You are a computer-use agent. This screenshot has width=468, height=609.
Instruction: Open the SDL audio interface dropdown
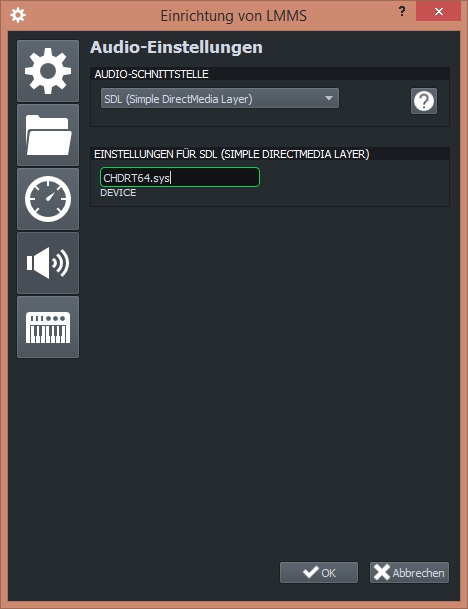(x=220, y=98)
